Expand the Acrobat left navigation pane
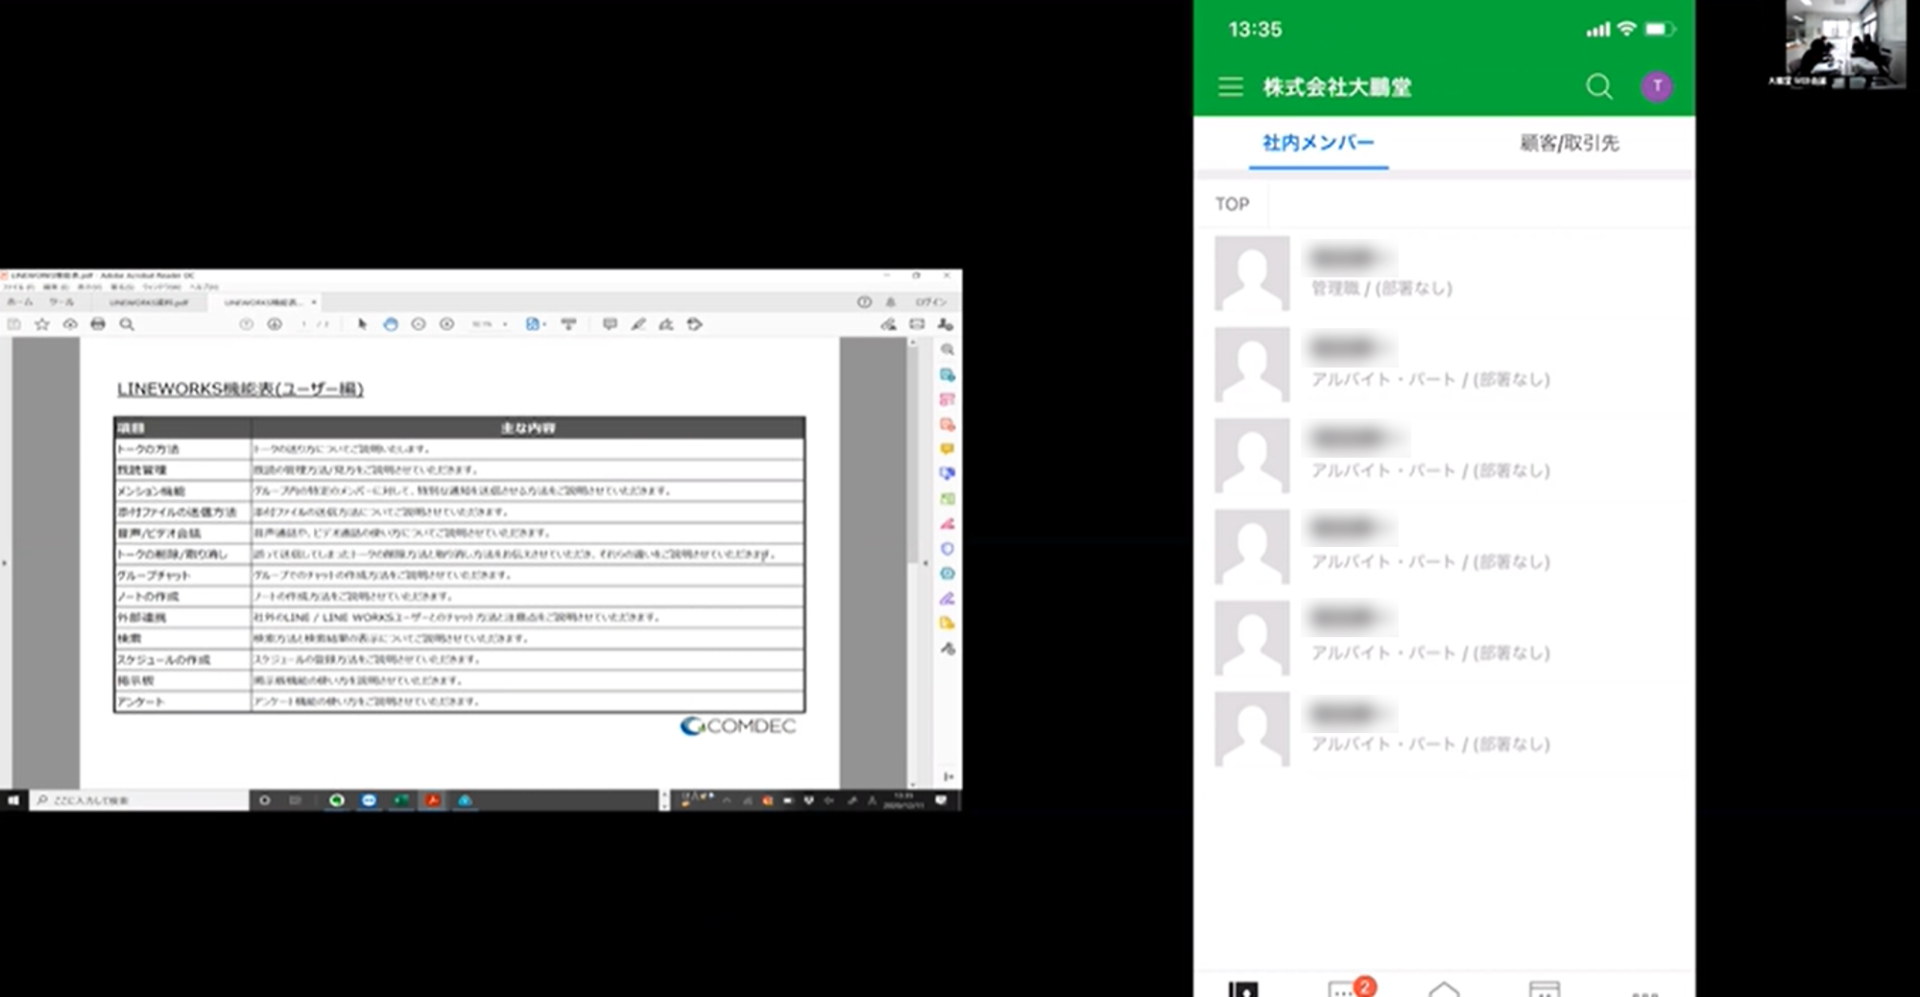 [4, 563]
